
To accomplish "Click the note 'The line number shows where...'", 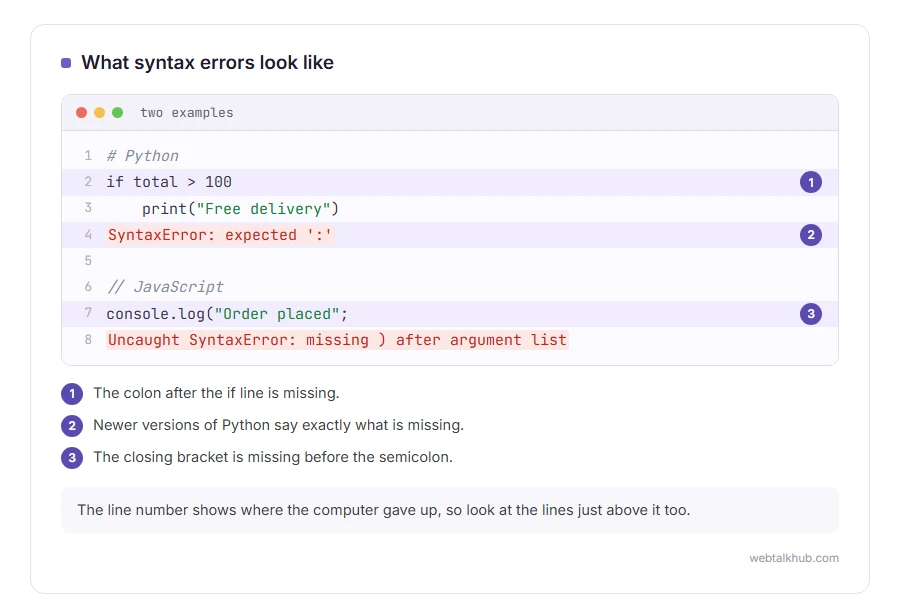I will [449, 510].
